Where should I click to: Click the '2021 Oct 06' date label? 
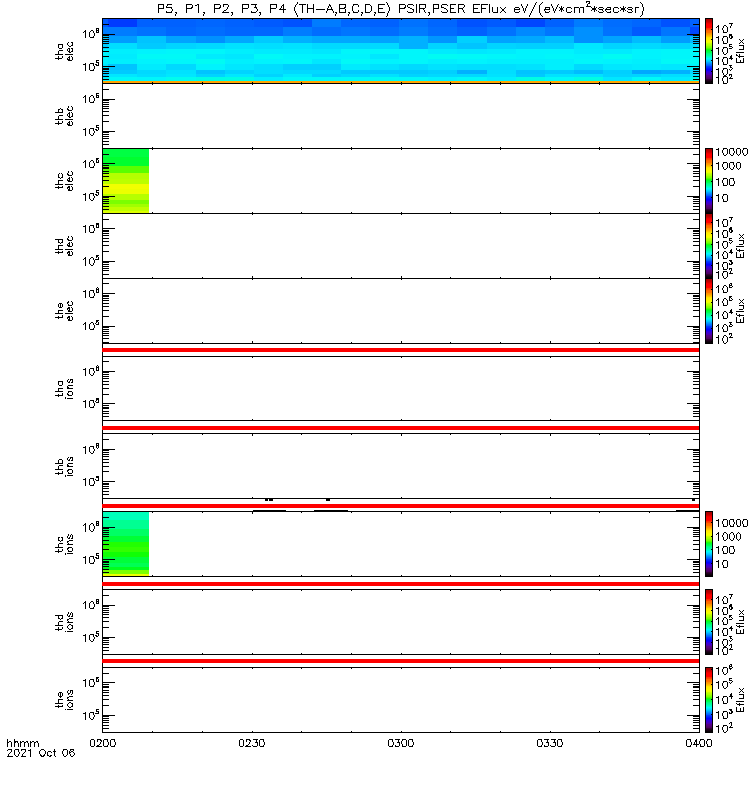tap(41, 753)
